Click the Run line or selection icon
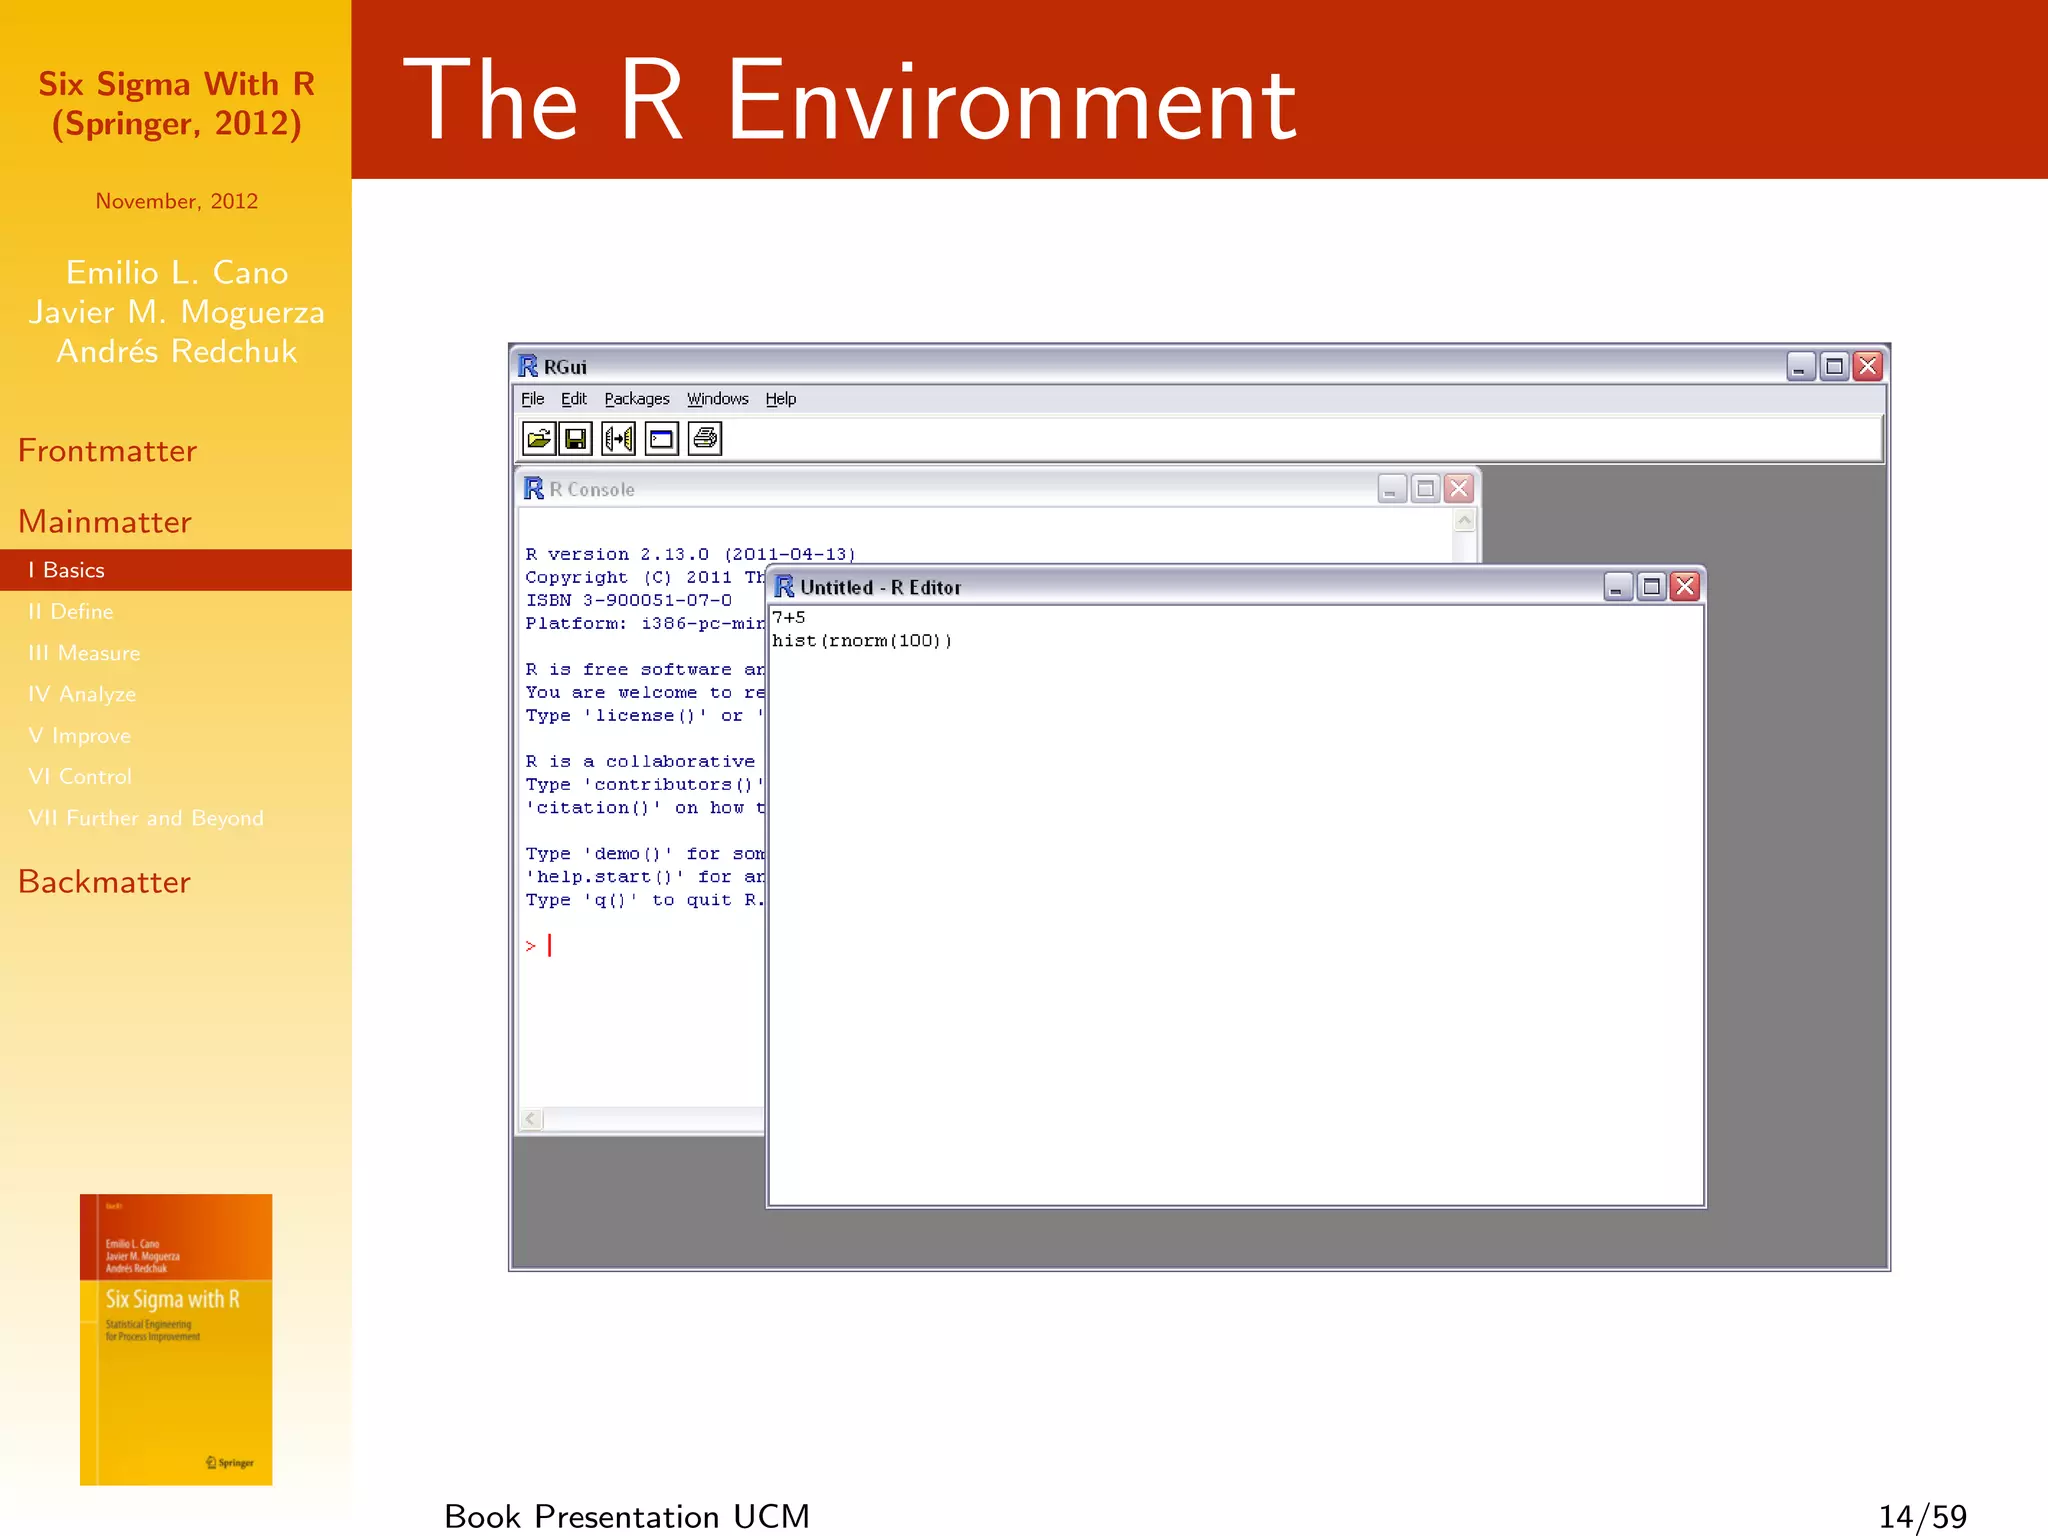Screen dimensions: 2048x1536 pyautogui.click(x=619, y=439)
